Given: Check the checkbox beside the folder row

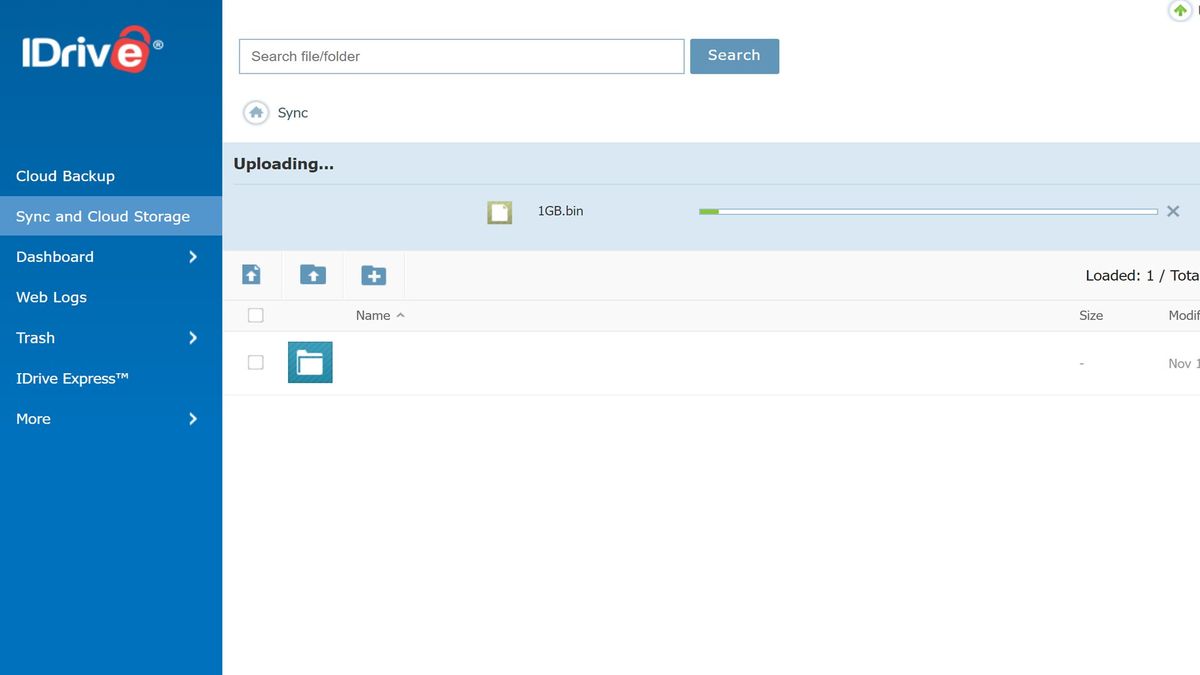Looking at the screenshot, I should pyautogui.click(x=255, y=363).
